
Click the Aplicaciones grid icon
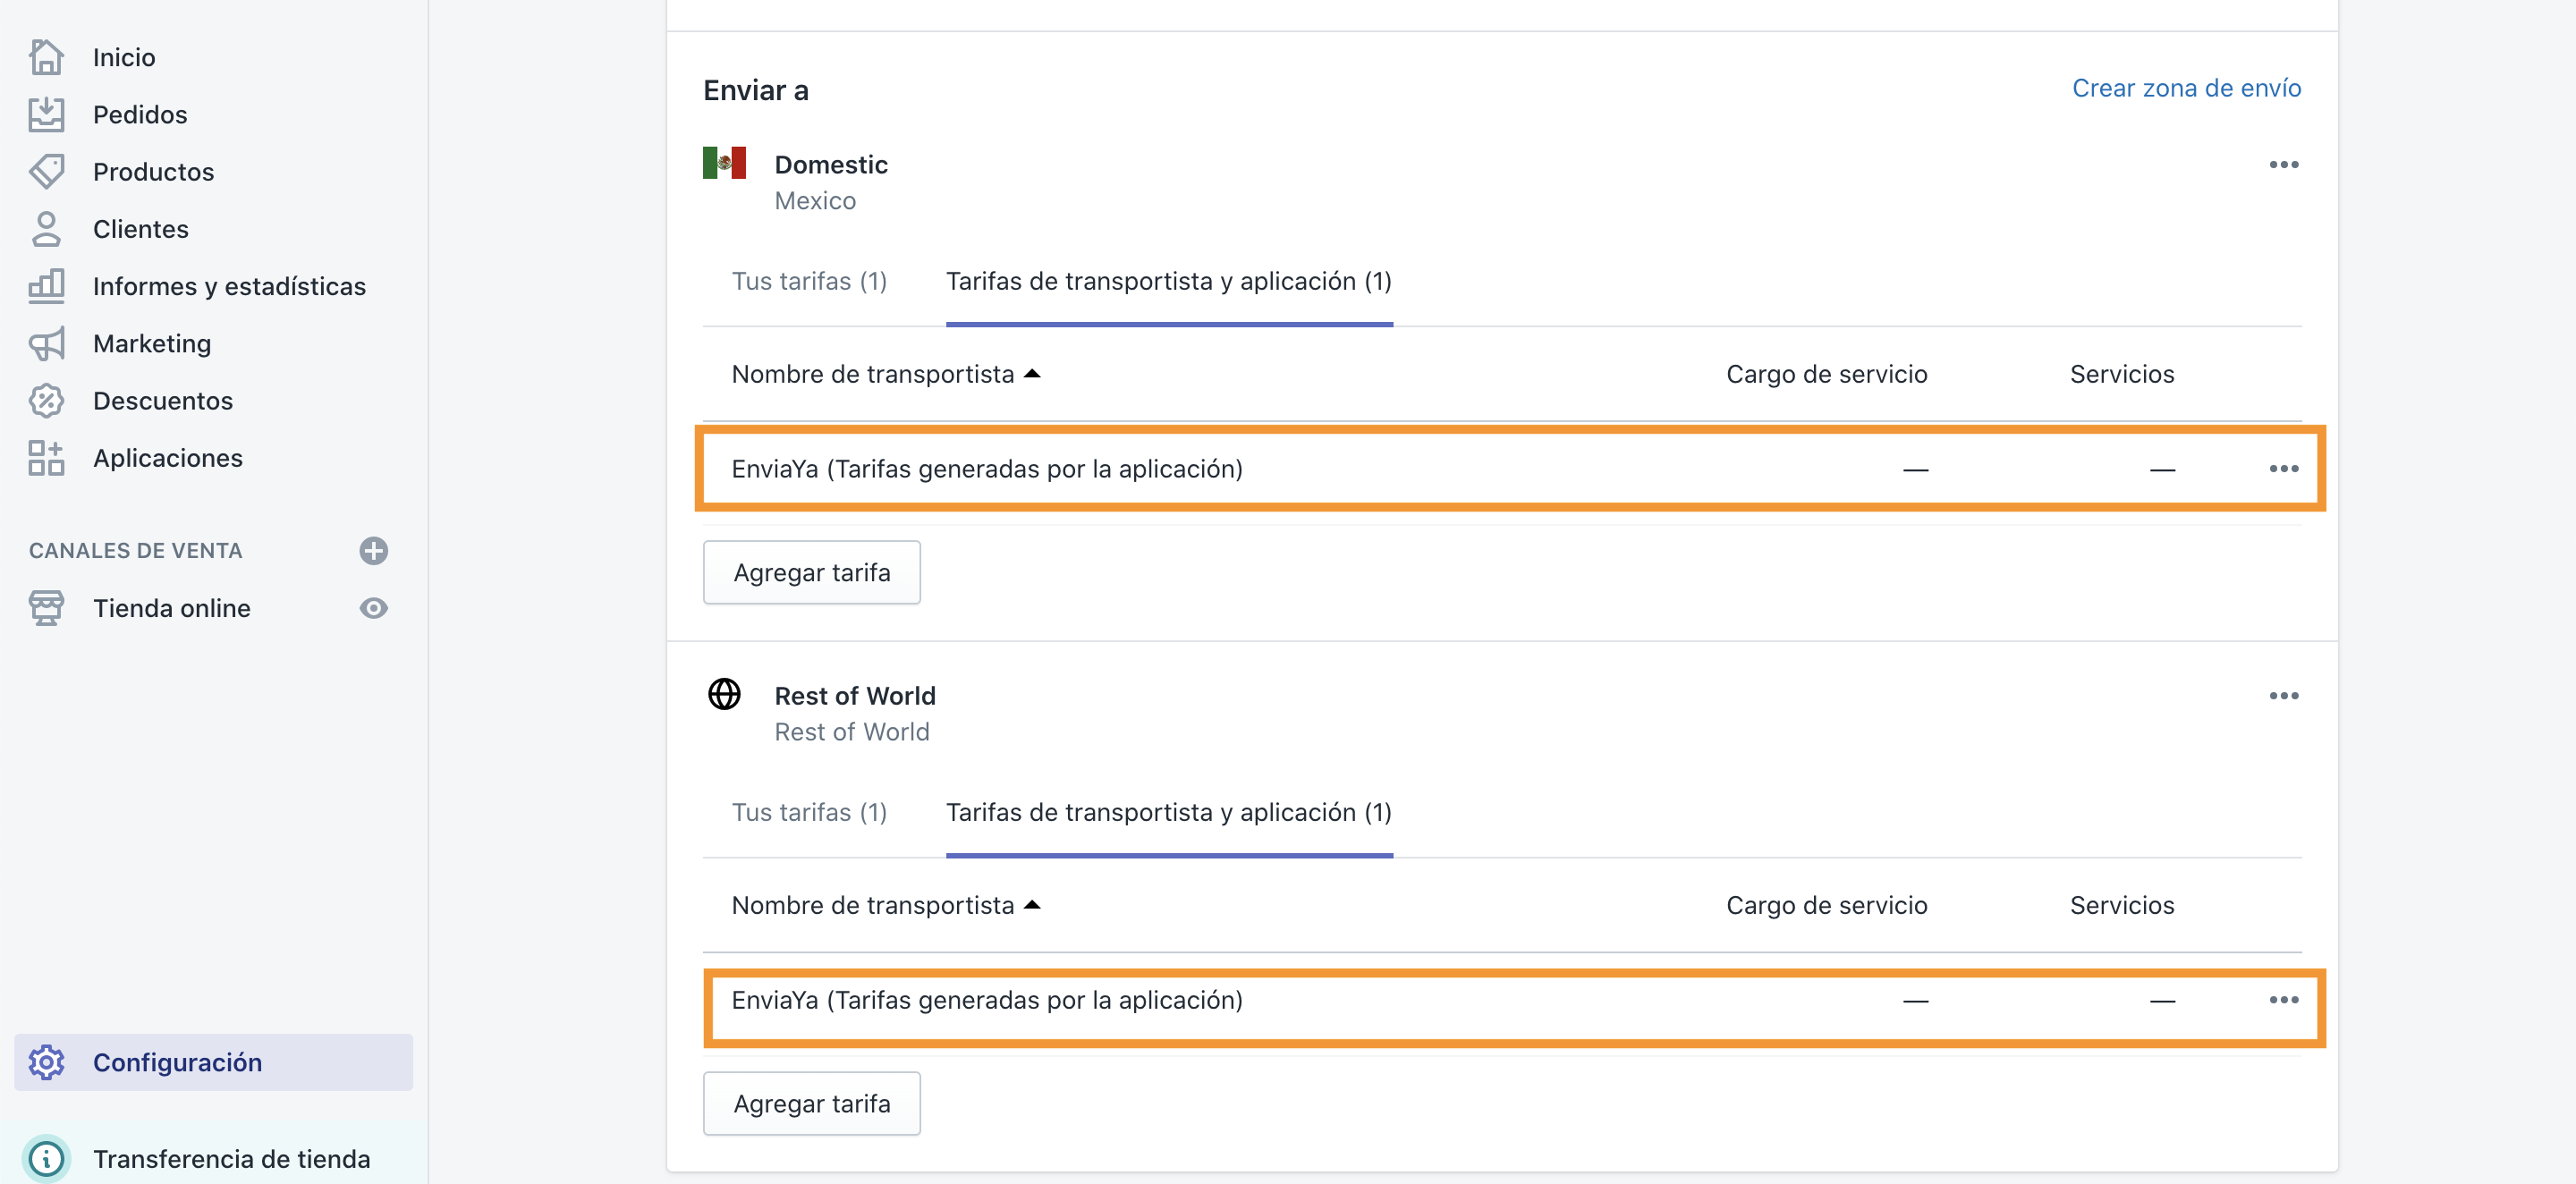tap(46, 458)
